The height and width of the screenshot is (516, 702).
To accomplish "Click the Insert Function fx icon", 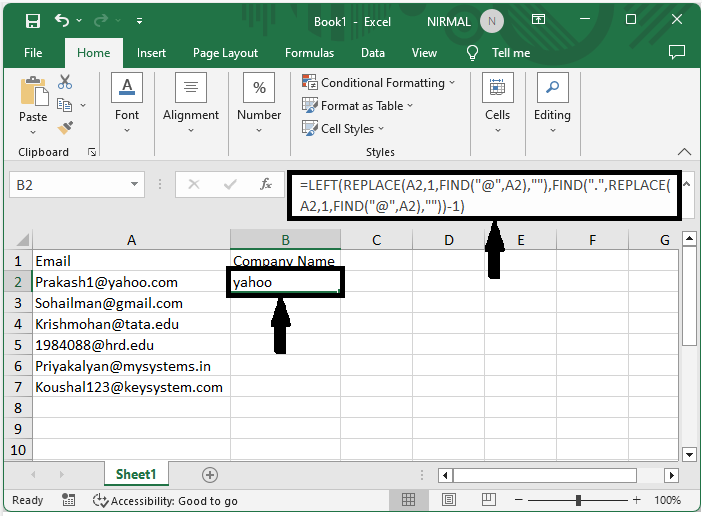I will 266,185.
